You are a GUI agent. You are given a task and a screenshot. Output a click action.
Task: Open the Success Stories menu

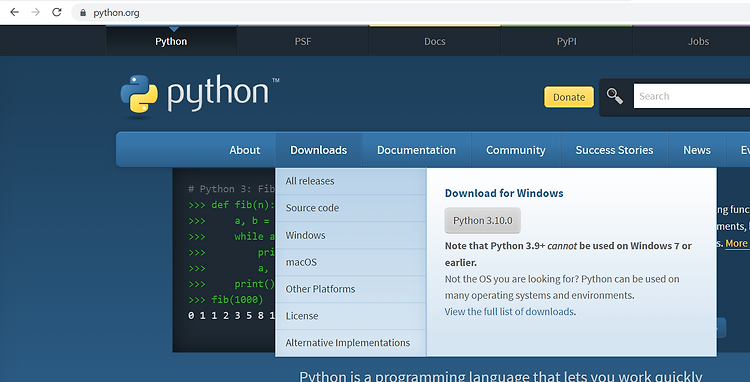[614, 150]
